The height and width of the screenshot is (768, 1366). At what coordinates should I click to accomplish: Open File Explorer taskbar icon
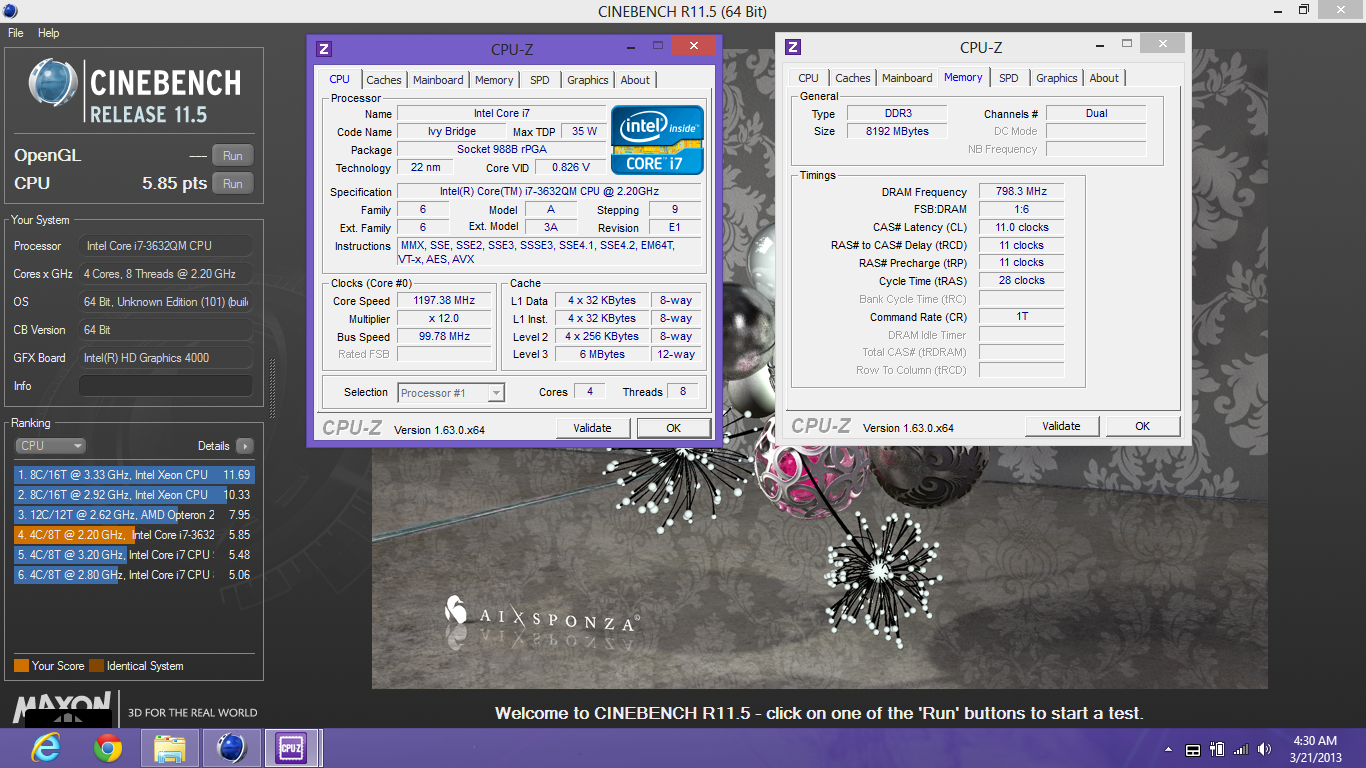pyautogui.click(x=170, y=747)
